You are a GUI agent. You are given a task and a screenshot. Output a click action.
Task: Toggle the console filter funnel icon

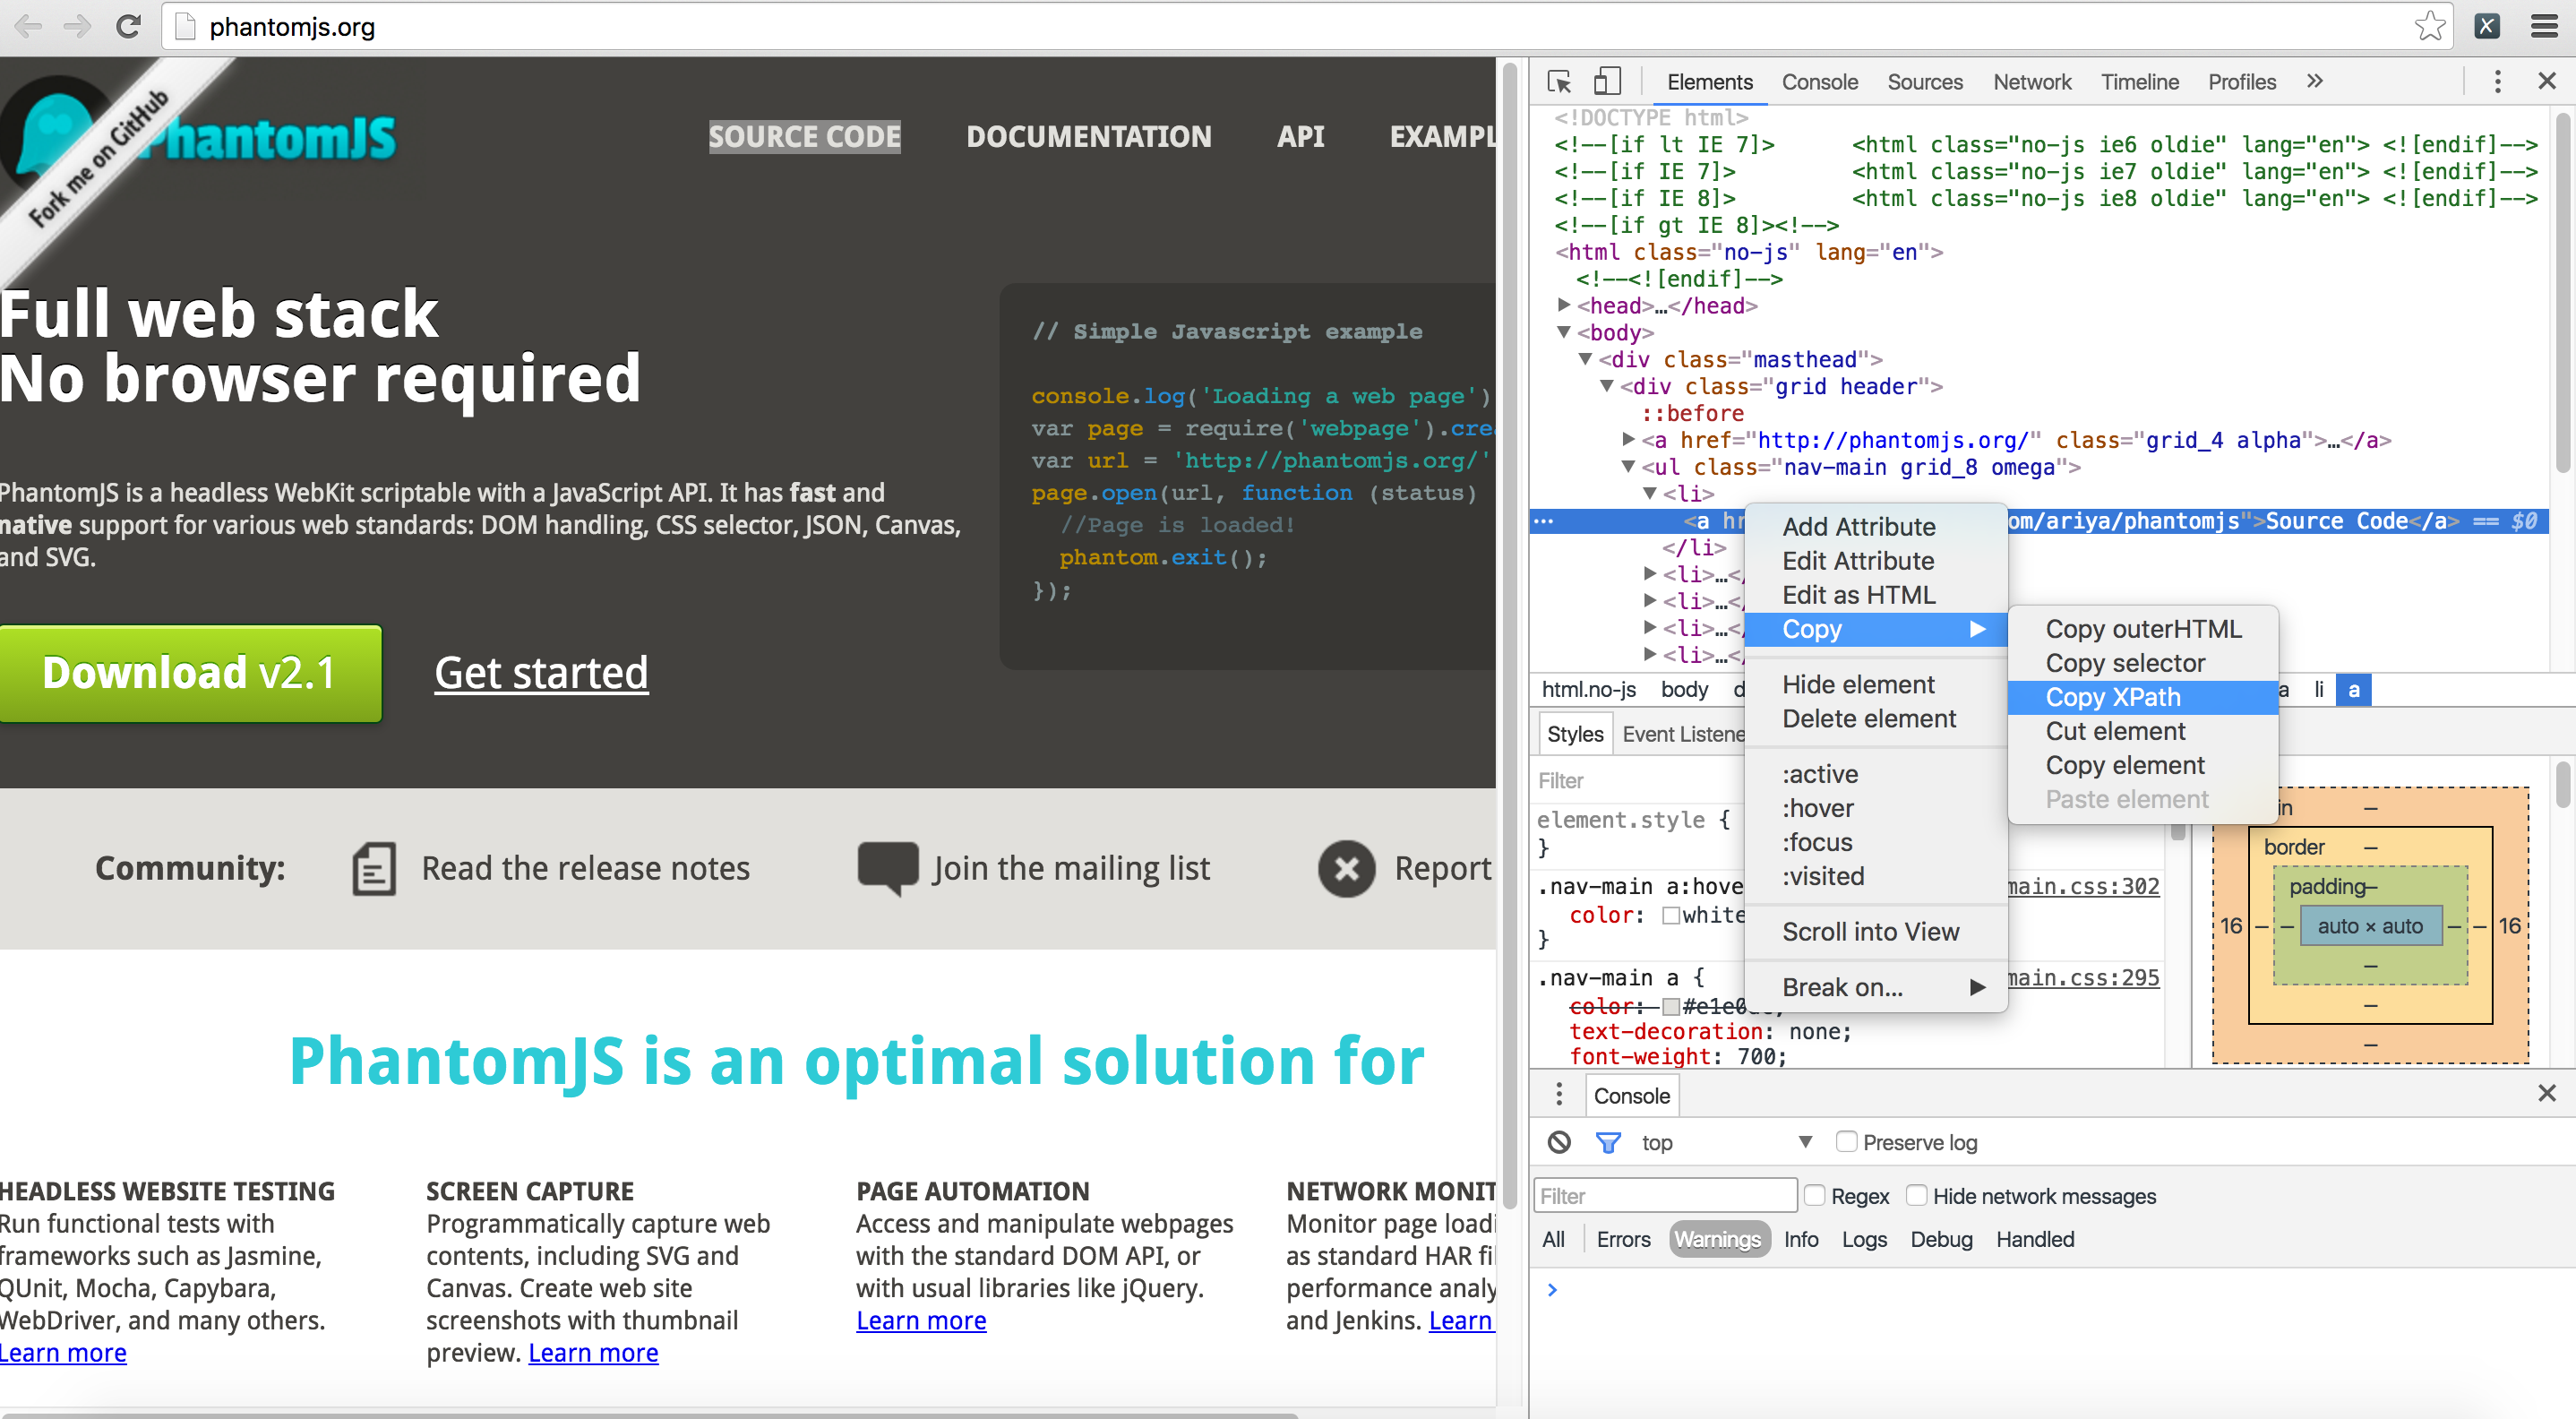[1608, 1142]
